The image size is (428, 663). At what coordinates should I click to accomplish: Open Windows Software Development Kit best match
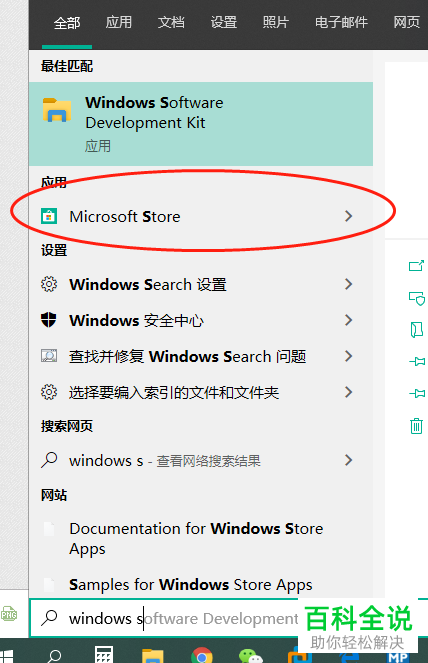(201, 124)
